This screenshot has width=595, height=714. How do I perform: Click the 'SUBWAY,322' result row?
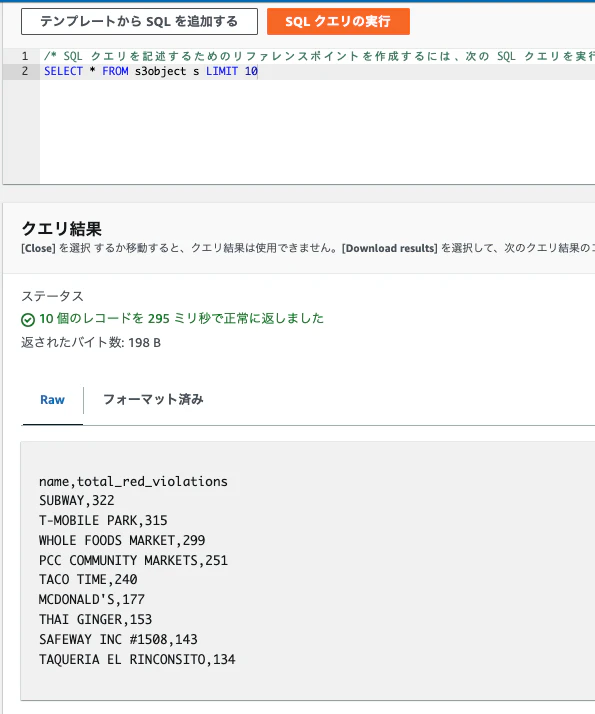point(76,500)
